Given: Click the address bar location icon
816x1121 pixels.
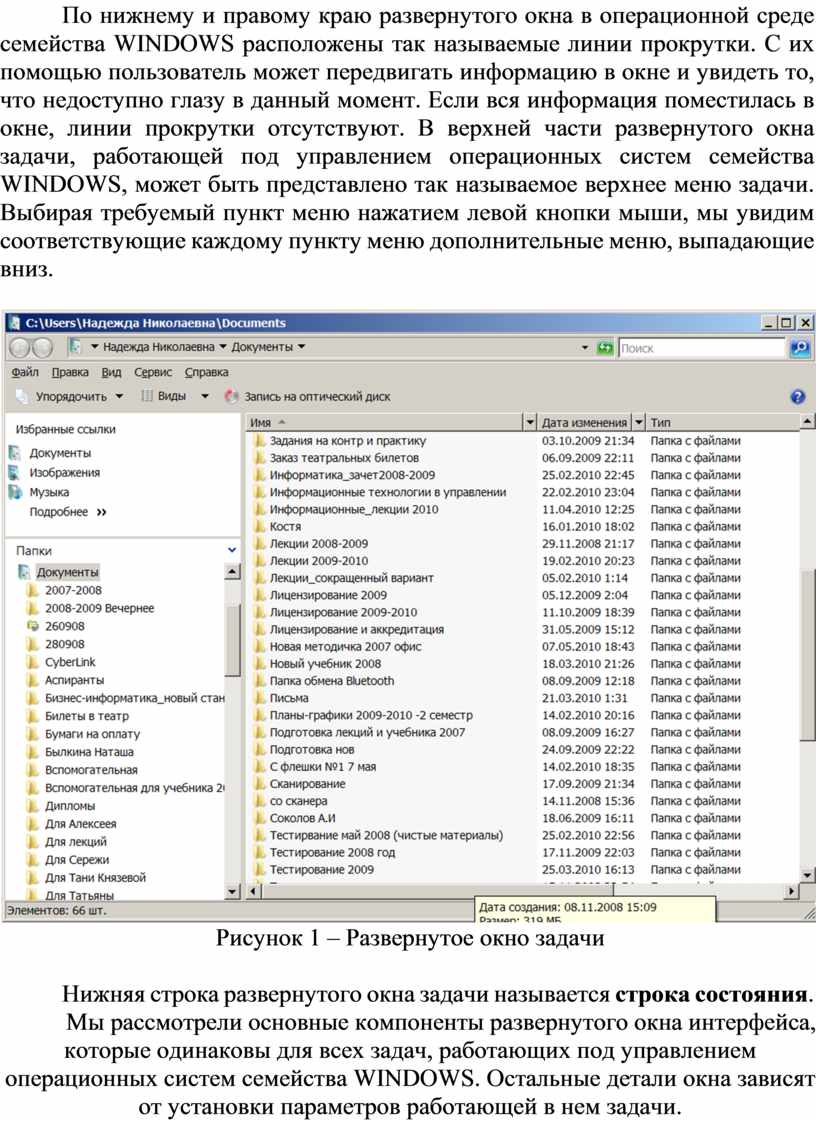Looking at the screenshot, I should [x=74, y=347].
